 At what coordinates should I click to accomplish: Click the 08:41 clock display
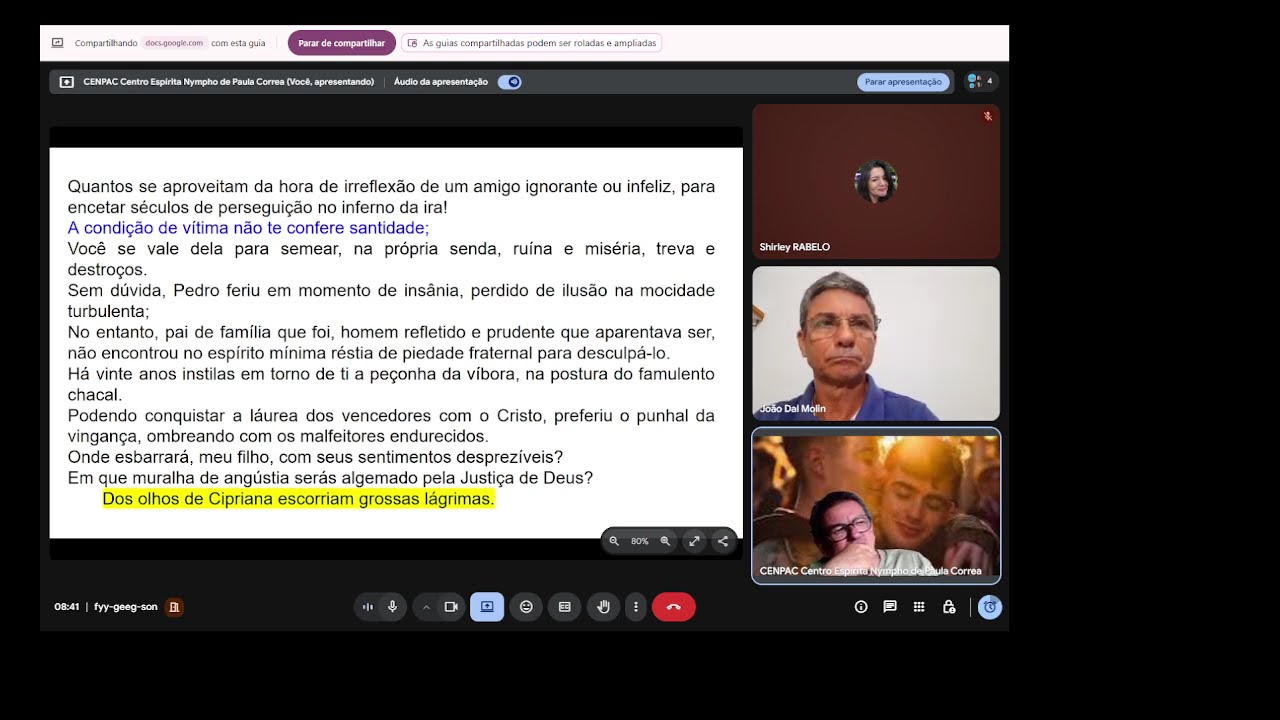(67, 607)
